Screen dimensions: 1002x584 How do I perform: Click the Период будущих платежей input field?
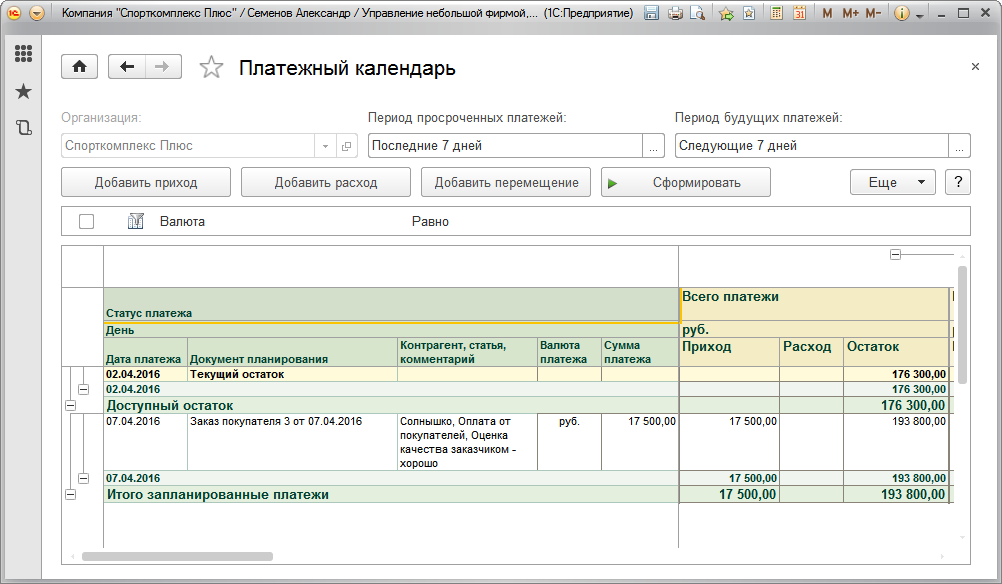[810, 146]
